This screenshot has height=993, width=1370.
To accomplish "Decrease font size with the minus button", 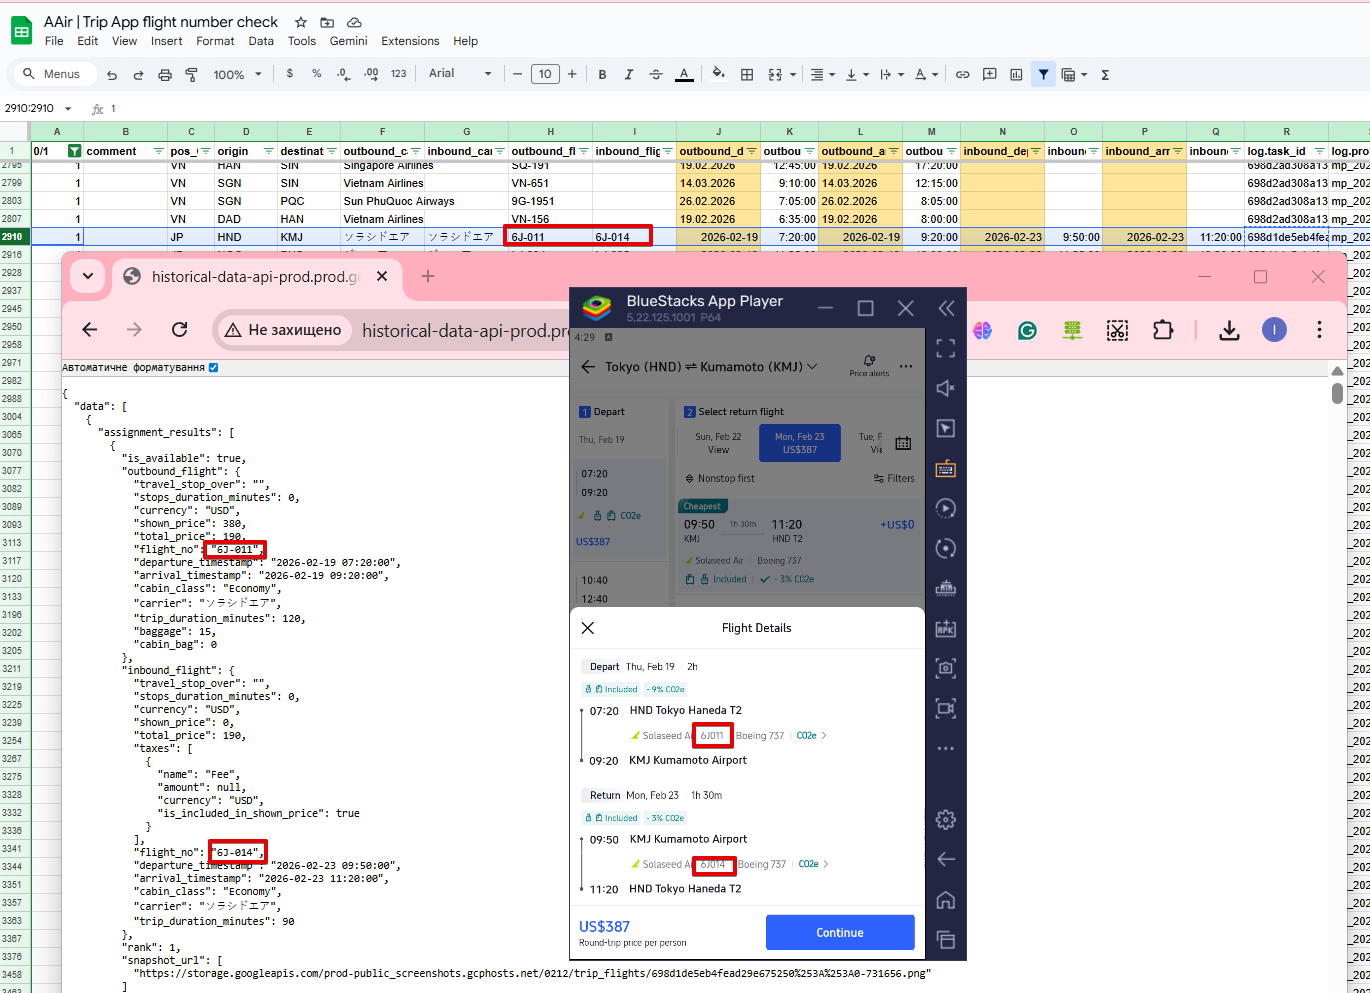I will (x=517, y=74).
